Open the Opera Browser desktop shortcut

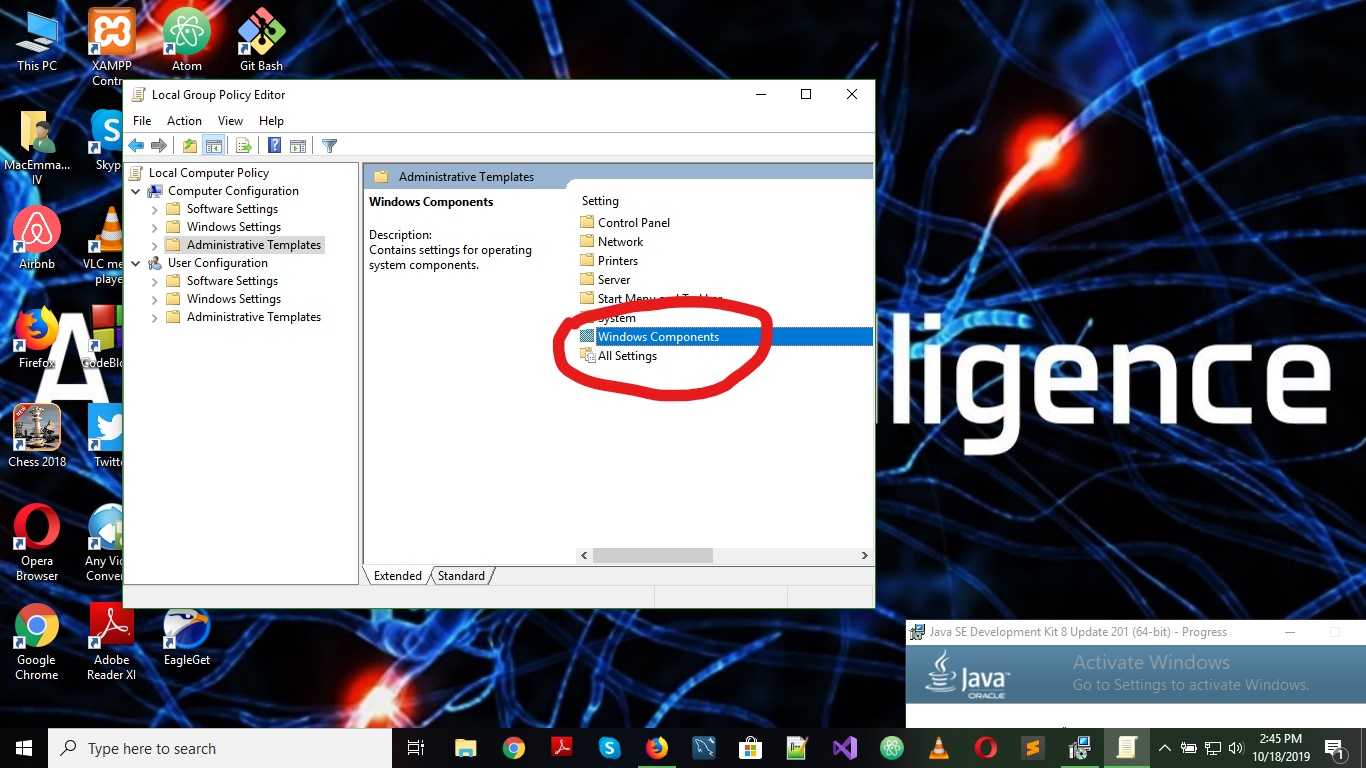(37, 542)
